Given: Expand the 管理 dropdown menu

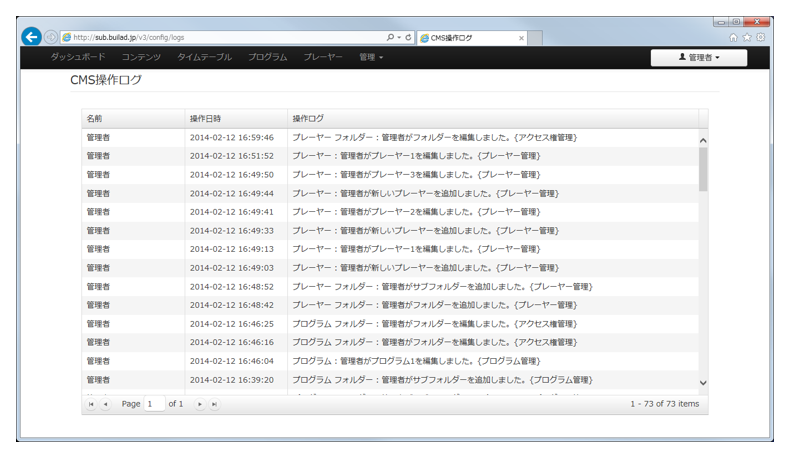Looking at the screenshot, I should [371, 57].
